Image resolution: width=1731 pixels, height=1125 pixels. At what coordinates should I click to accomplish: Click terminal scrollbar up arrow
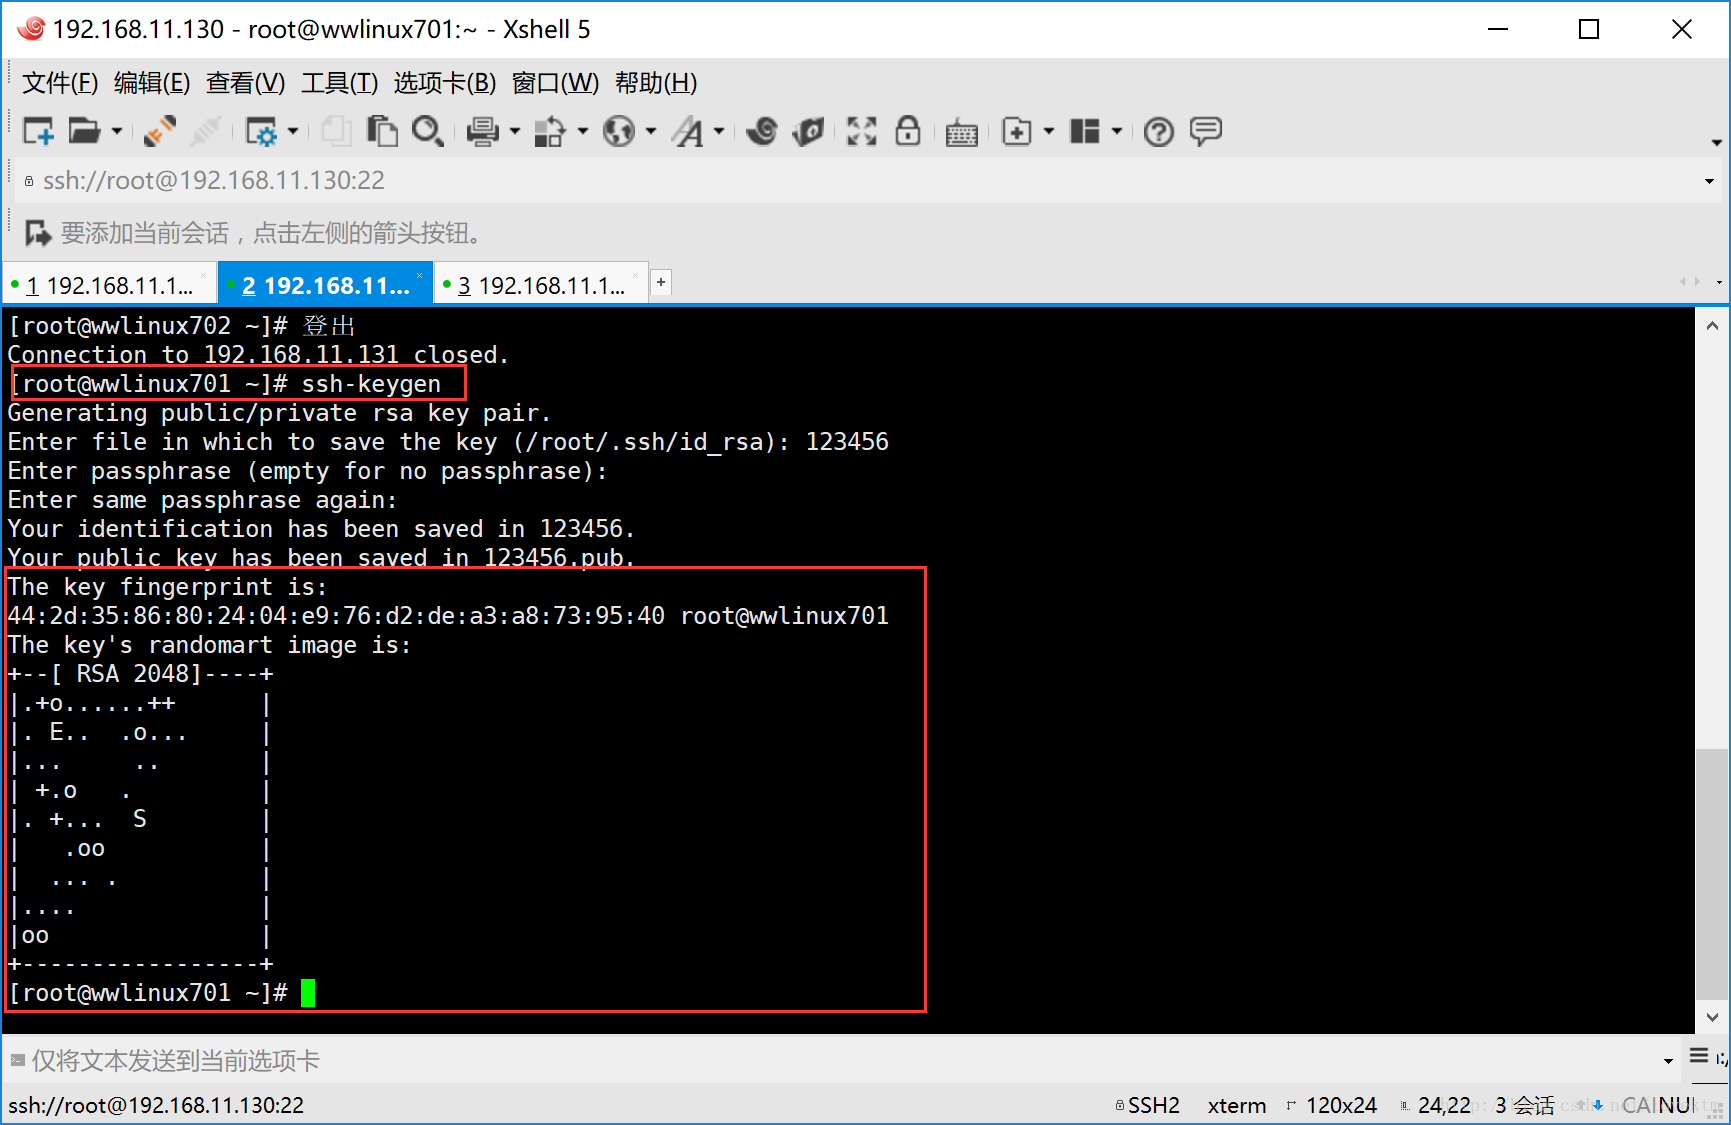tap(1712, 325)
